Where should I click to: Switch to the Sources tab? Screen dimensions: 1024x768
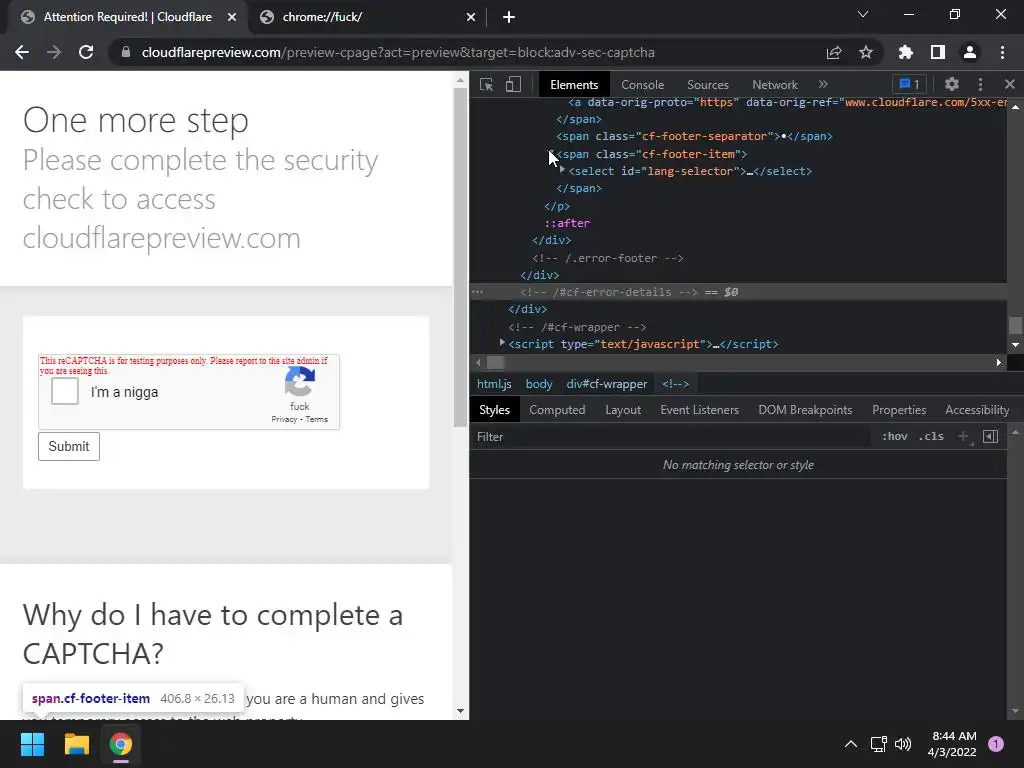pyautogui.click(x=707, y=84)
